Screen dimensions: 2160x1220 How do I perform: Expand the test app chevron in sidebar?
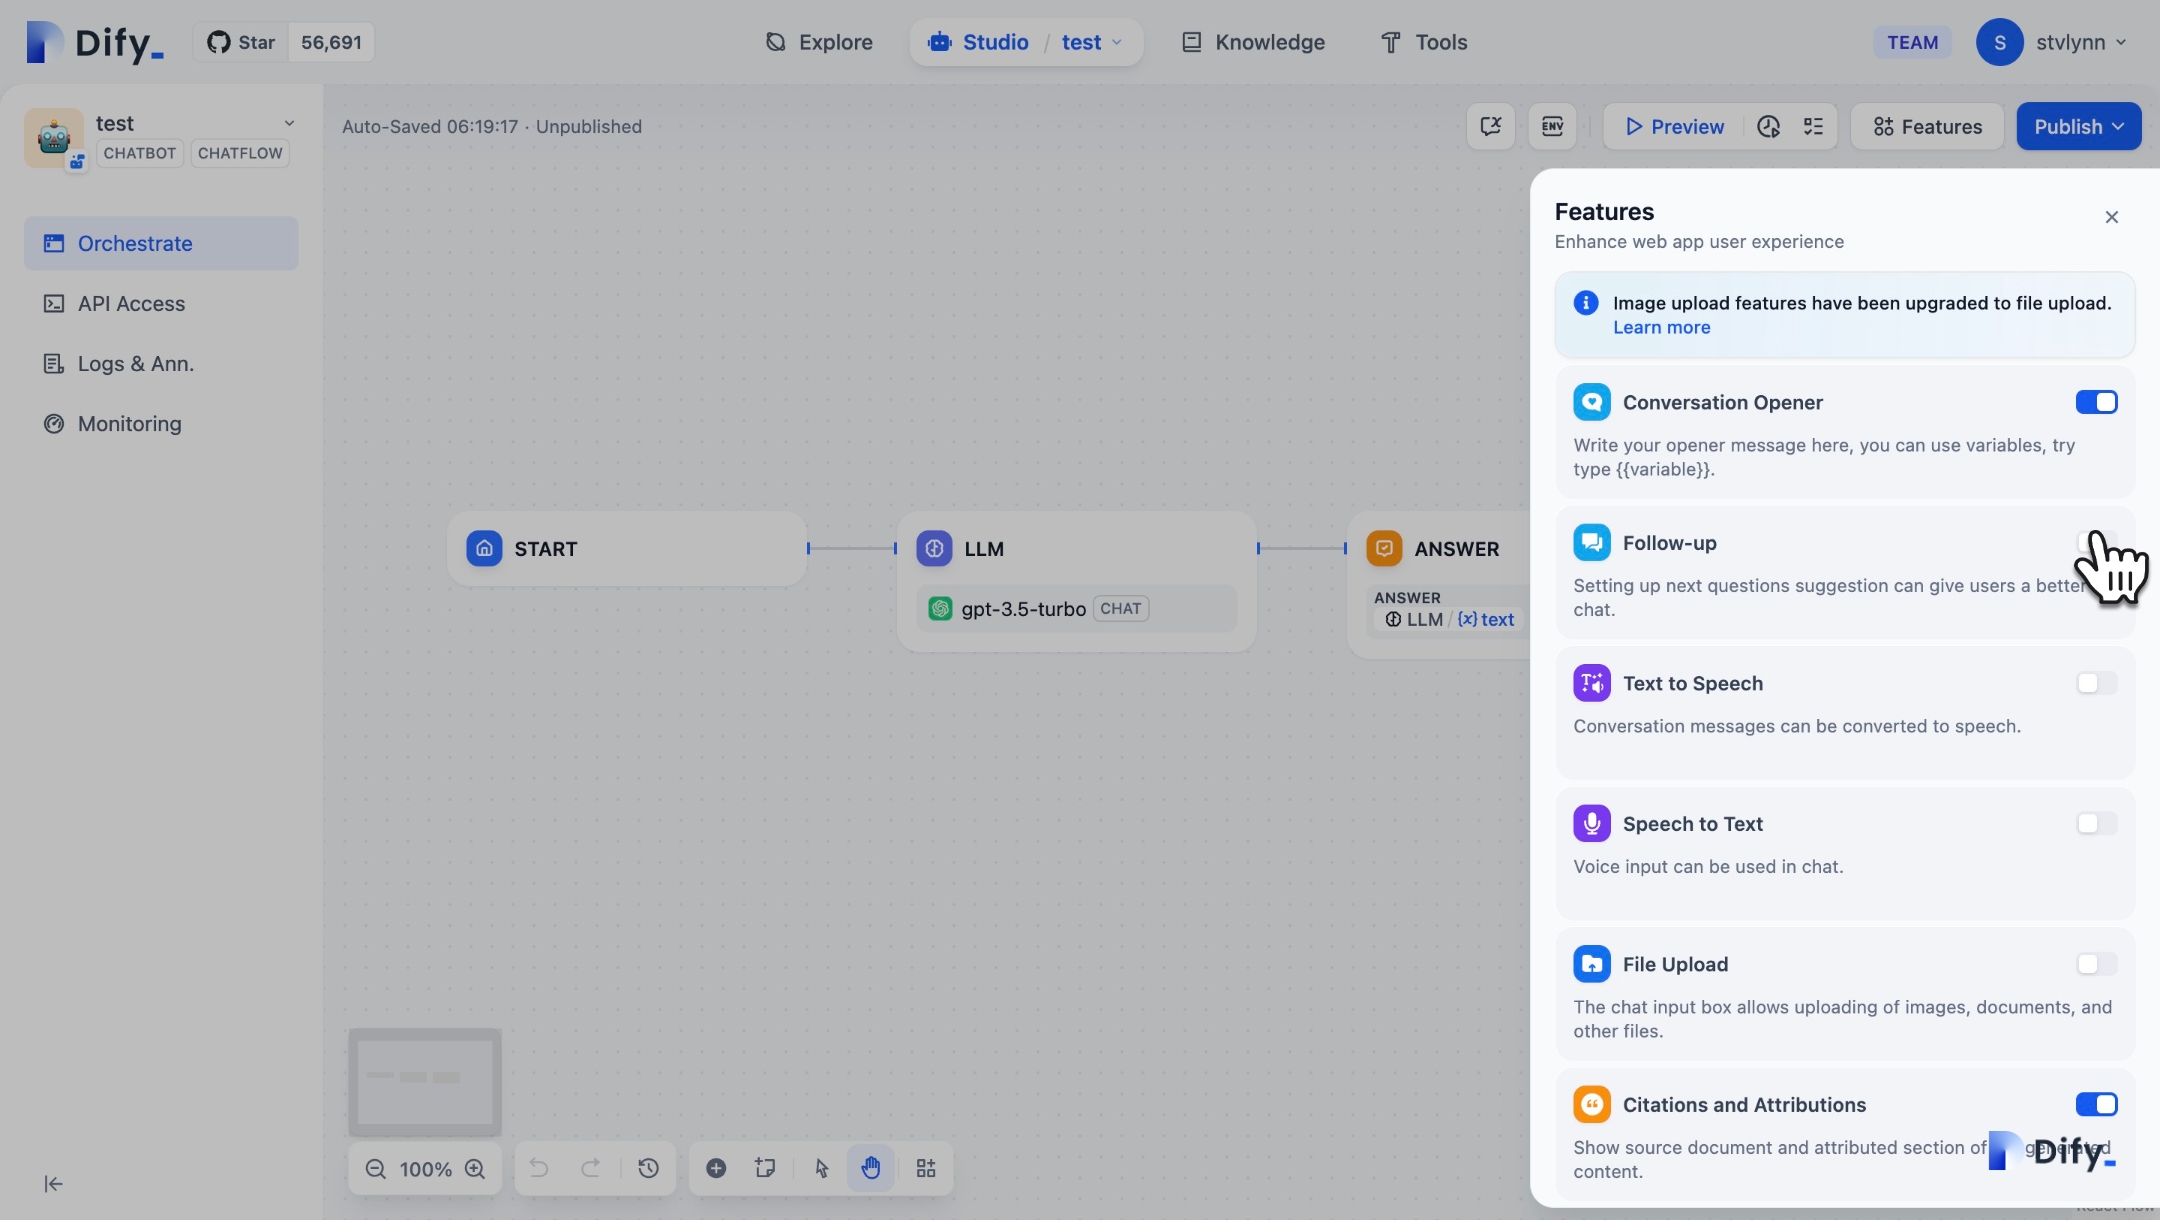coord(289,123)
